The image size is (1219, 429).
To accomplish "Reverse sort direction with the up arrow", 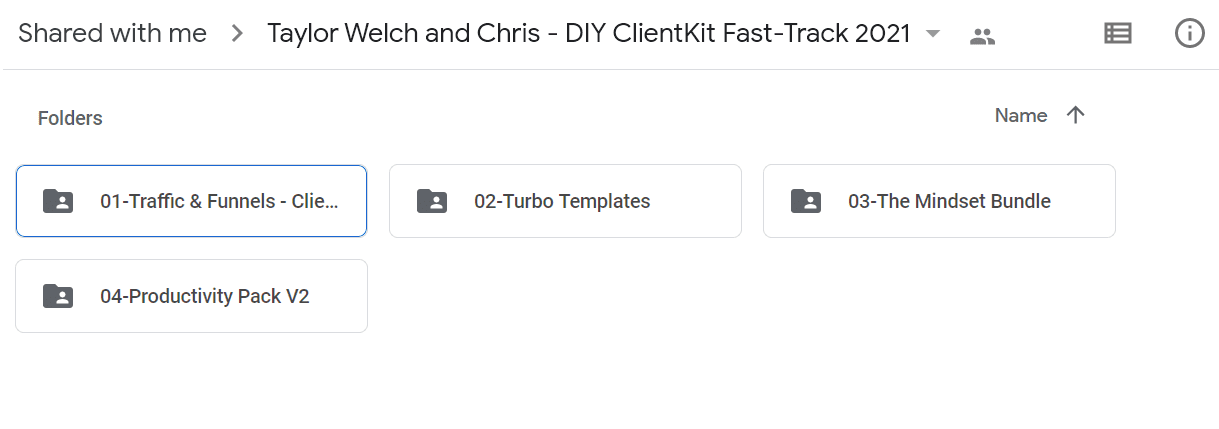I will pos(1075,115).
